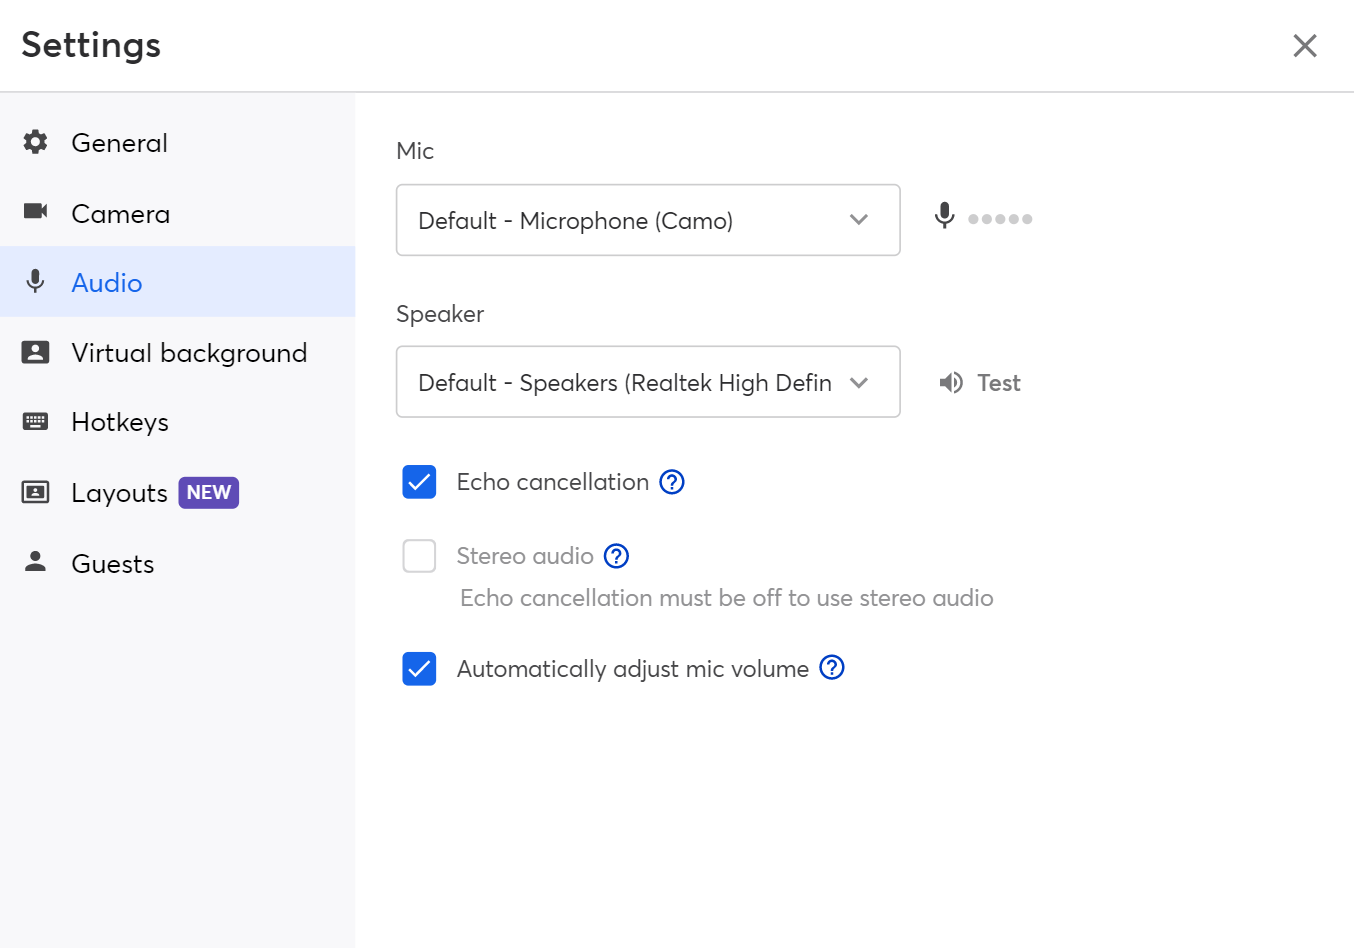1354x948 pixels.
Task: Click the mic input level indicator
Action: click(999, 219)
